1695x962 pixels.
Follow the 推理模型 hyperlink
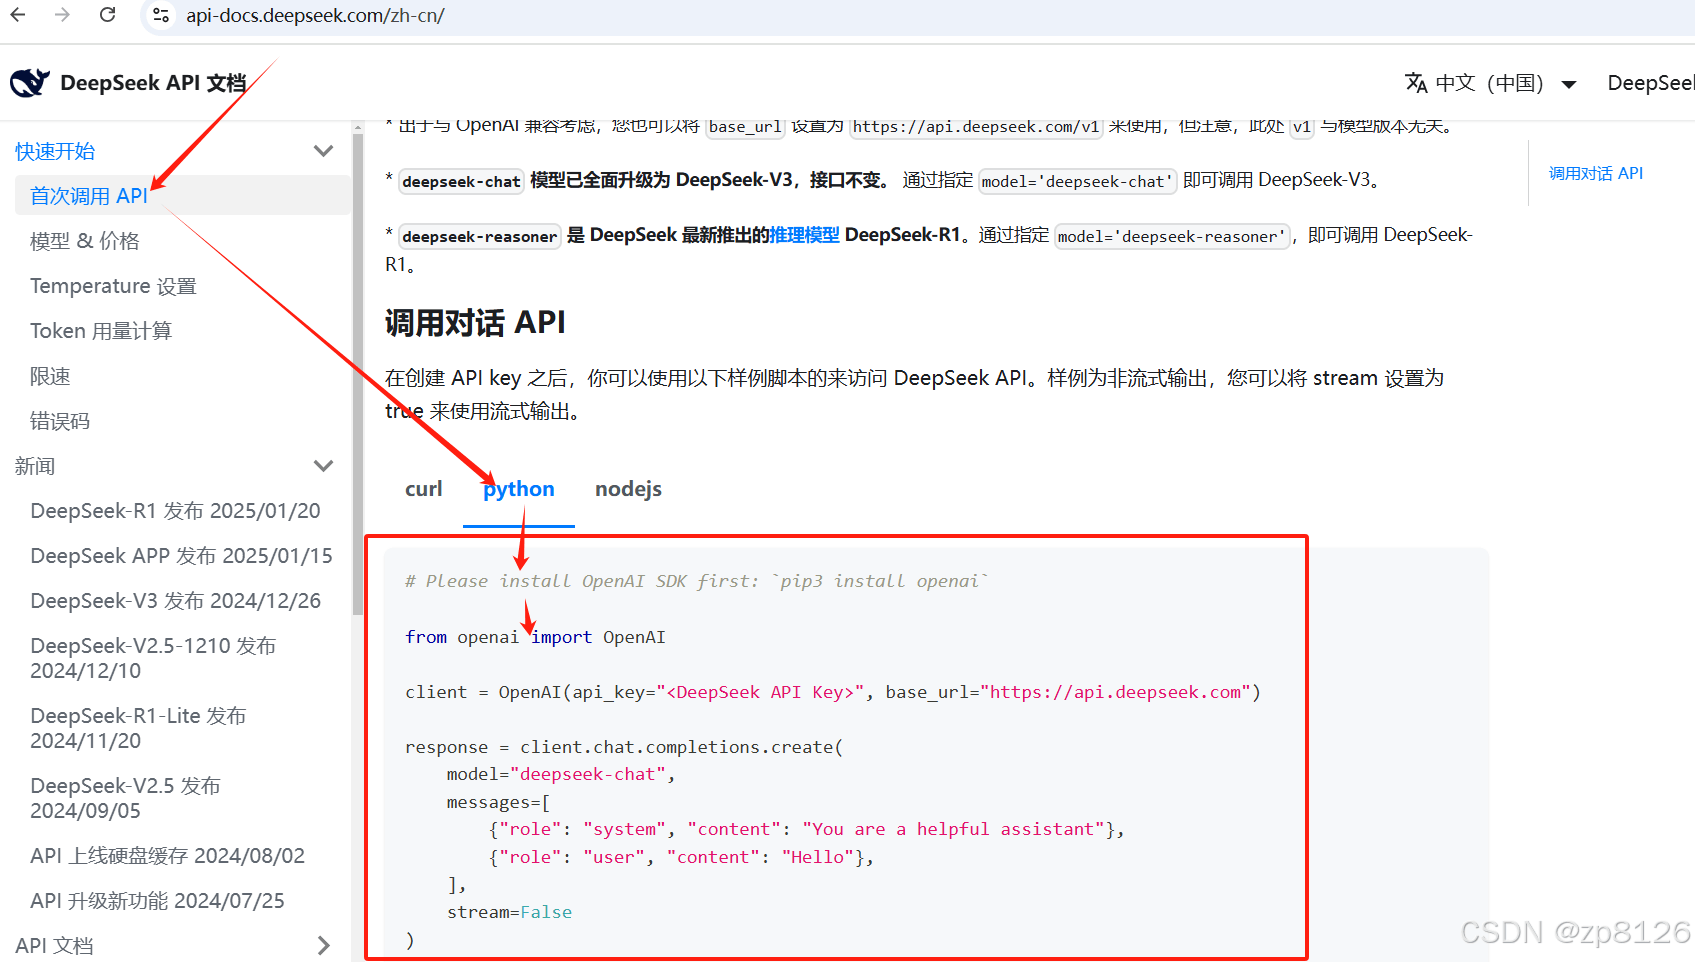(804, 235)
